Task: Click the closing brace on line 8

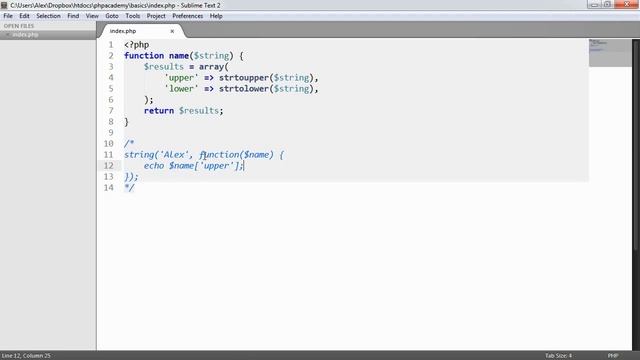Action: pyautogui.click(x=127, y=122)
